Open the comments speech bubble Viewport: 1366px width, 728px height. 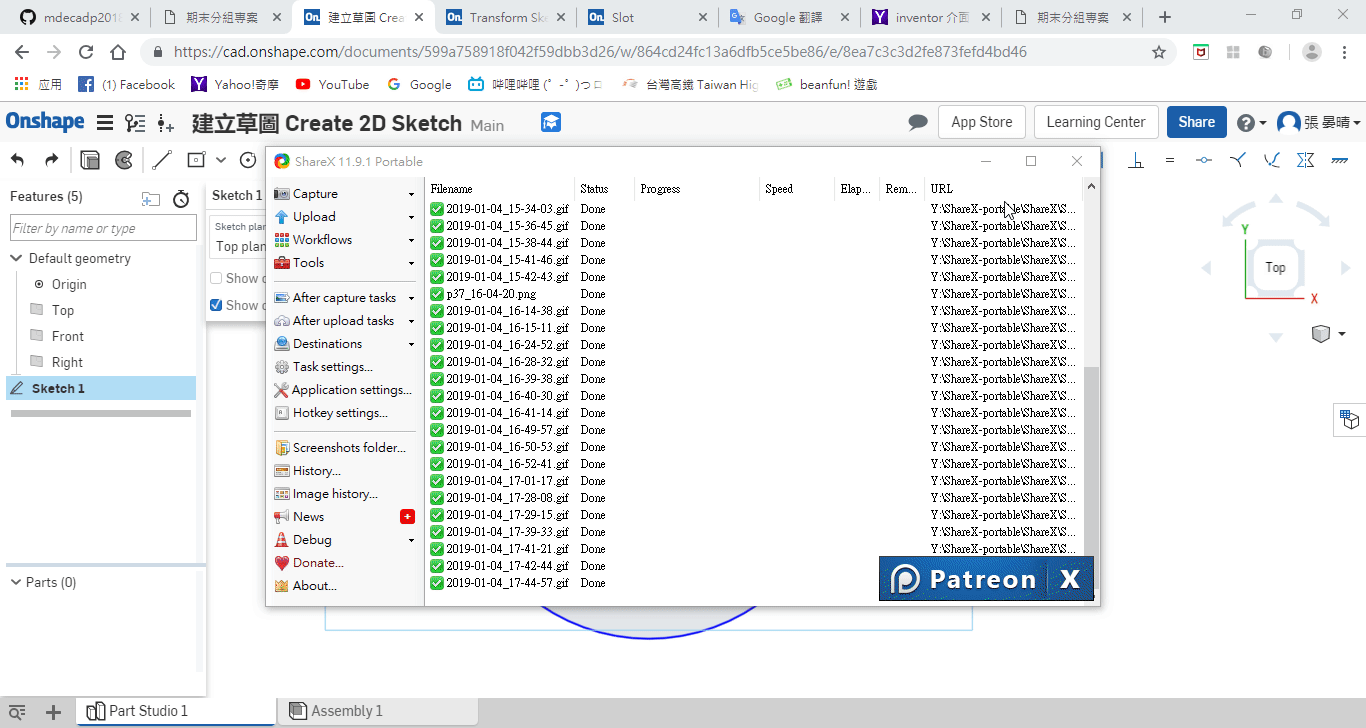917,122
